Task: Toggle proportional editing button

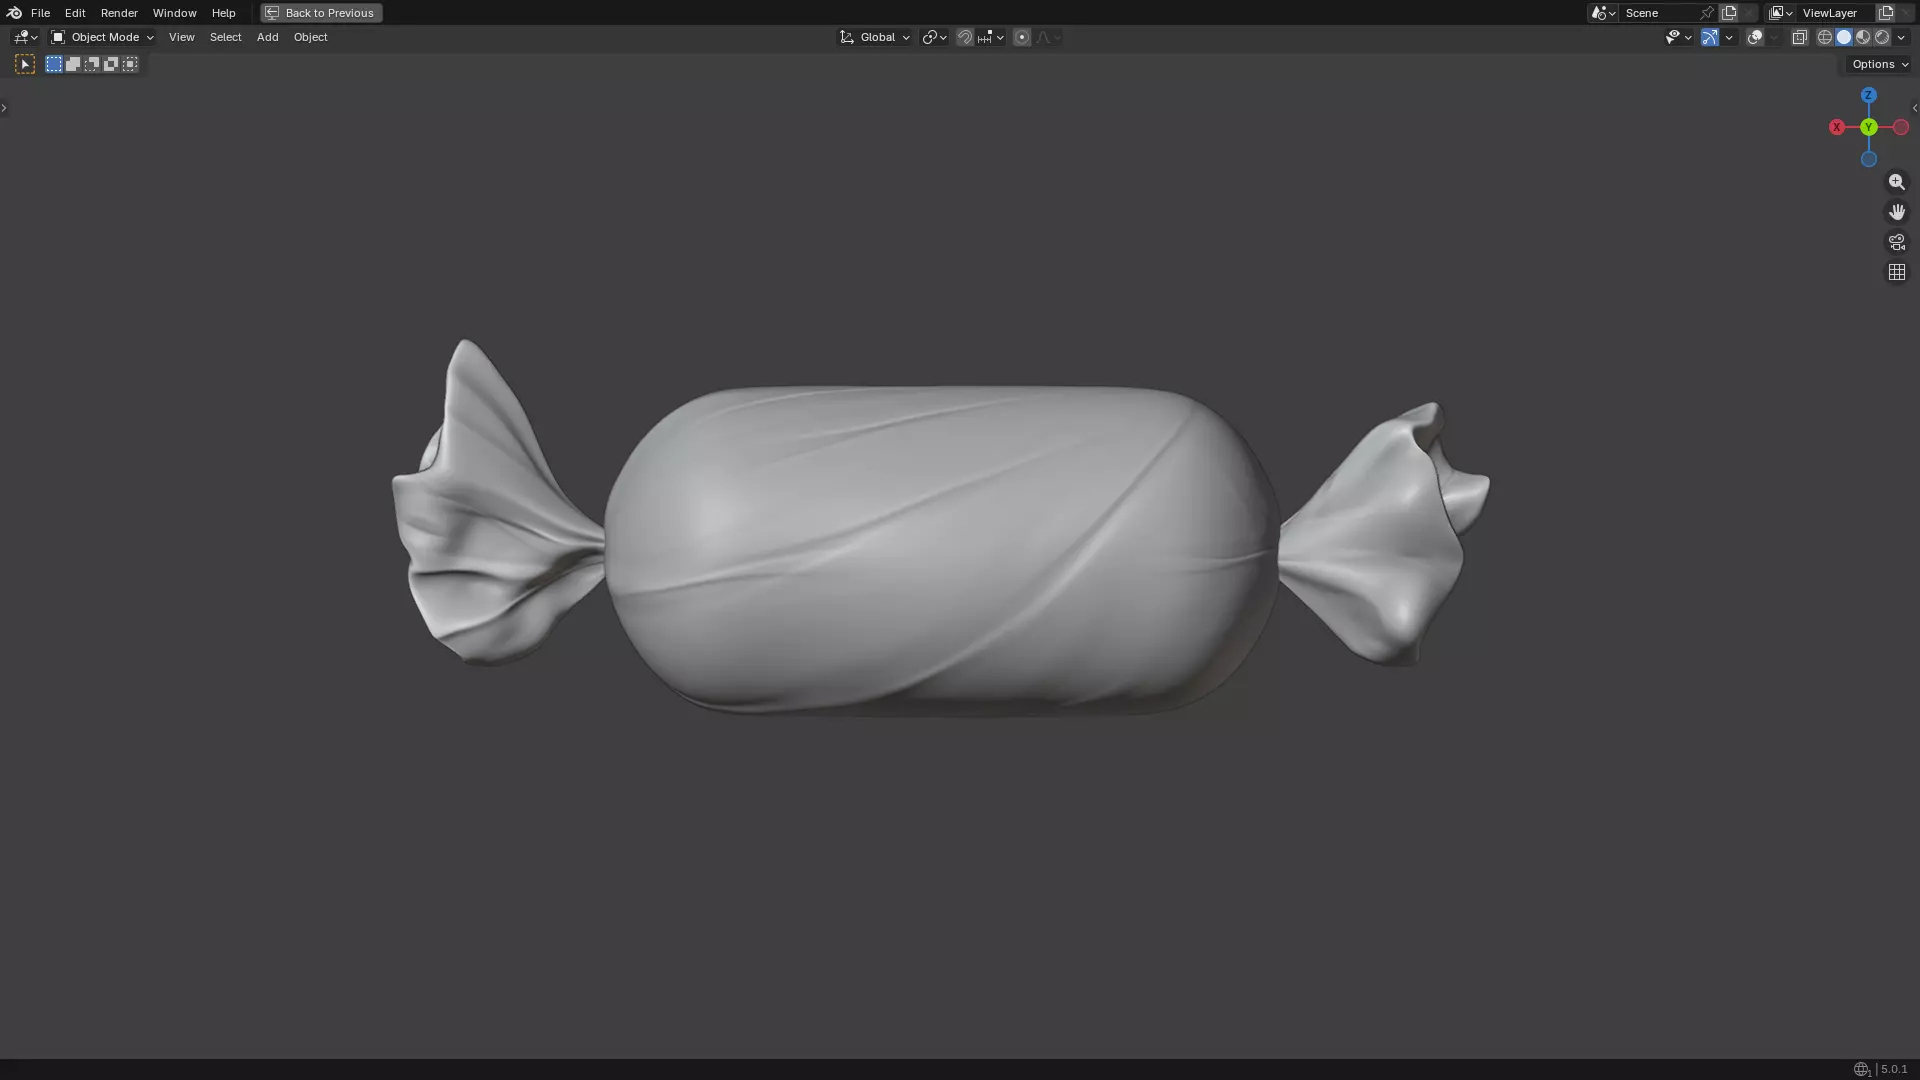Action: (1021, 37)
